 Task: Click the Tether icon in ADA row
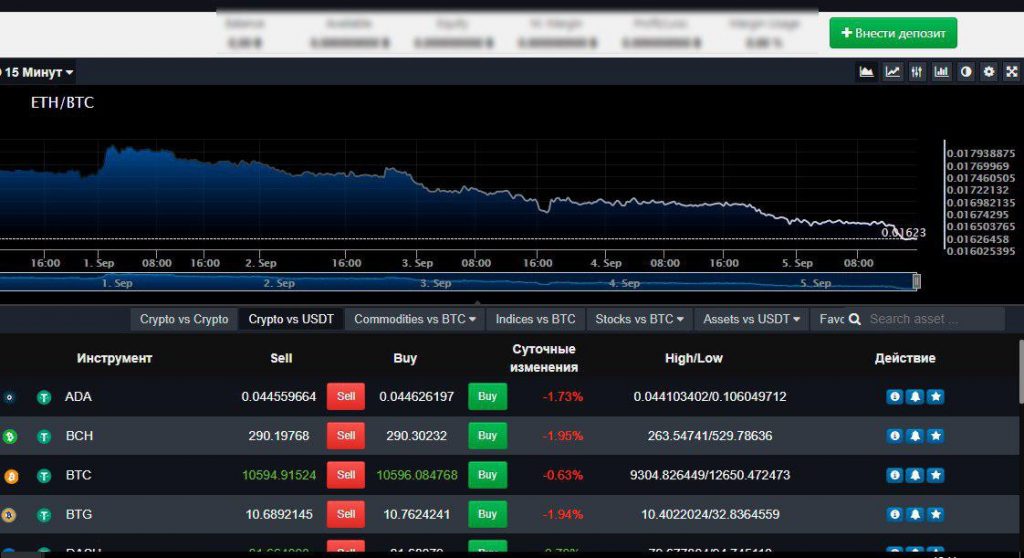click(44, 397)
